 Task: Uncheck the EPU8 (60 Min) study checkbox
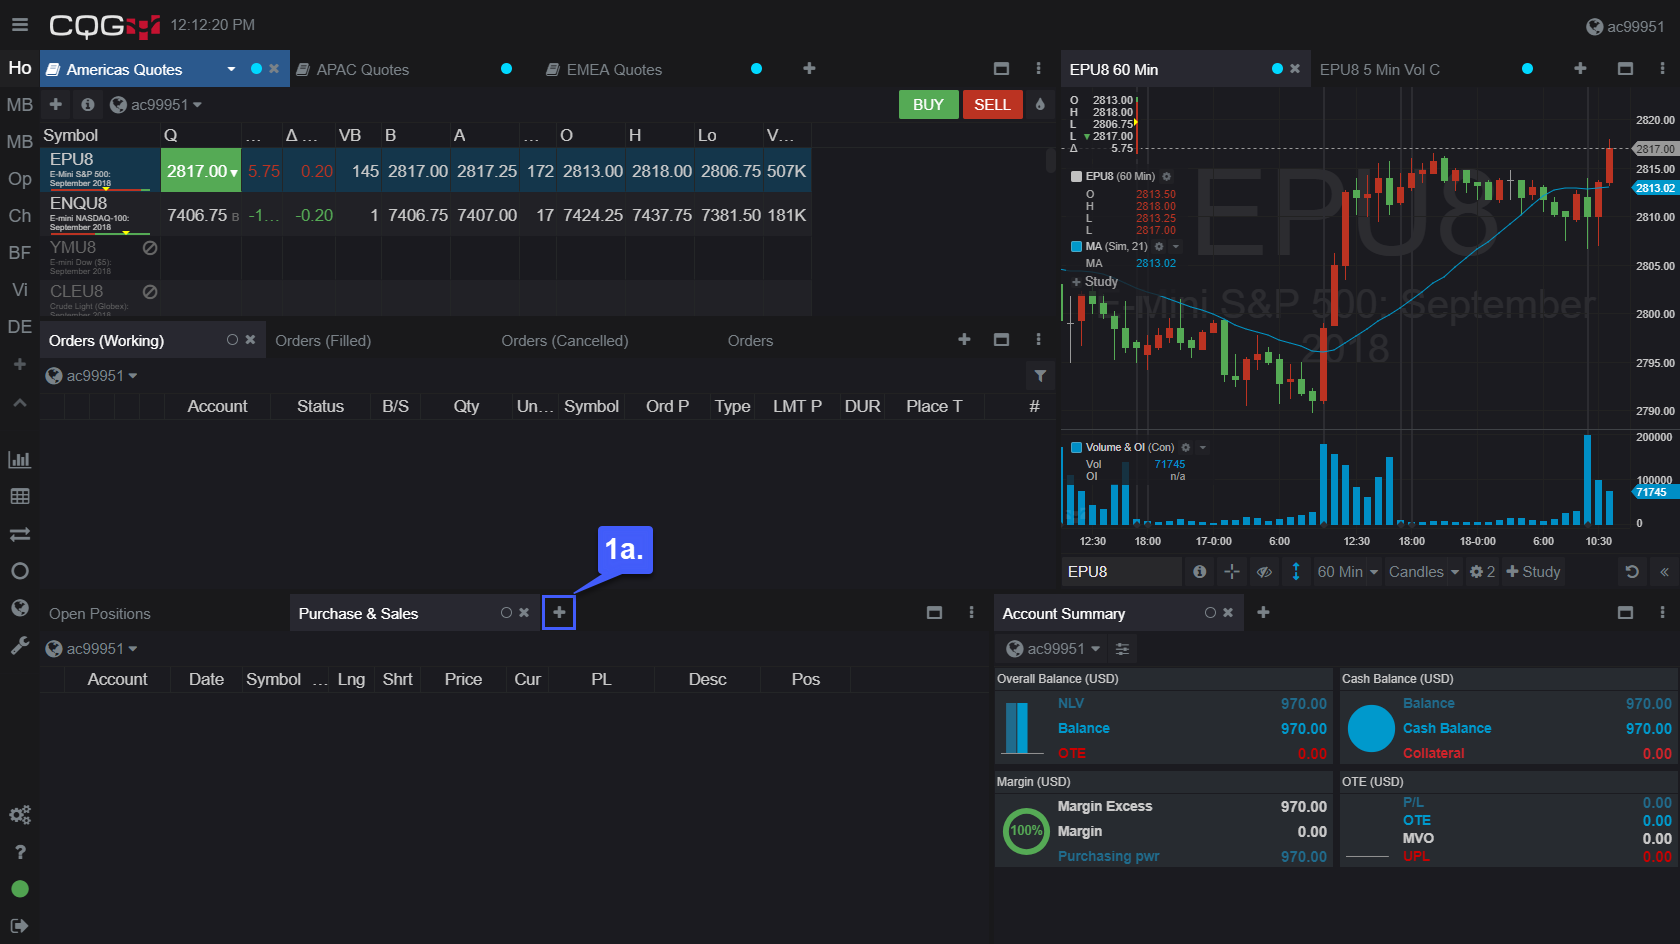tap(1077, 176)
